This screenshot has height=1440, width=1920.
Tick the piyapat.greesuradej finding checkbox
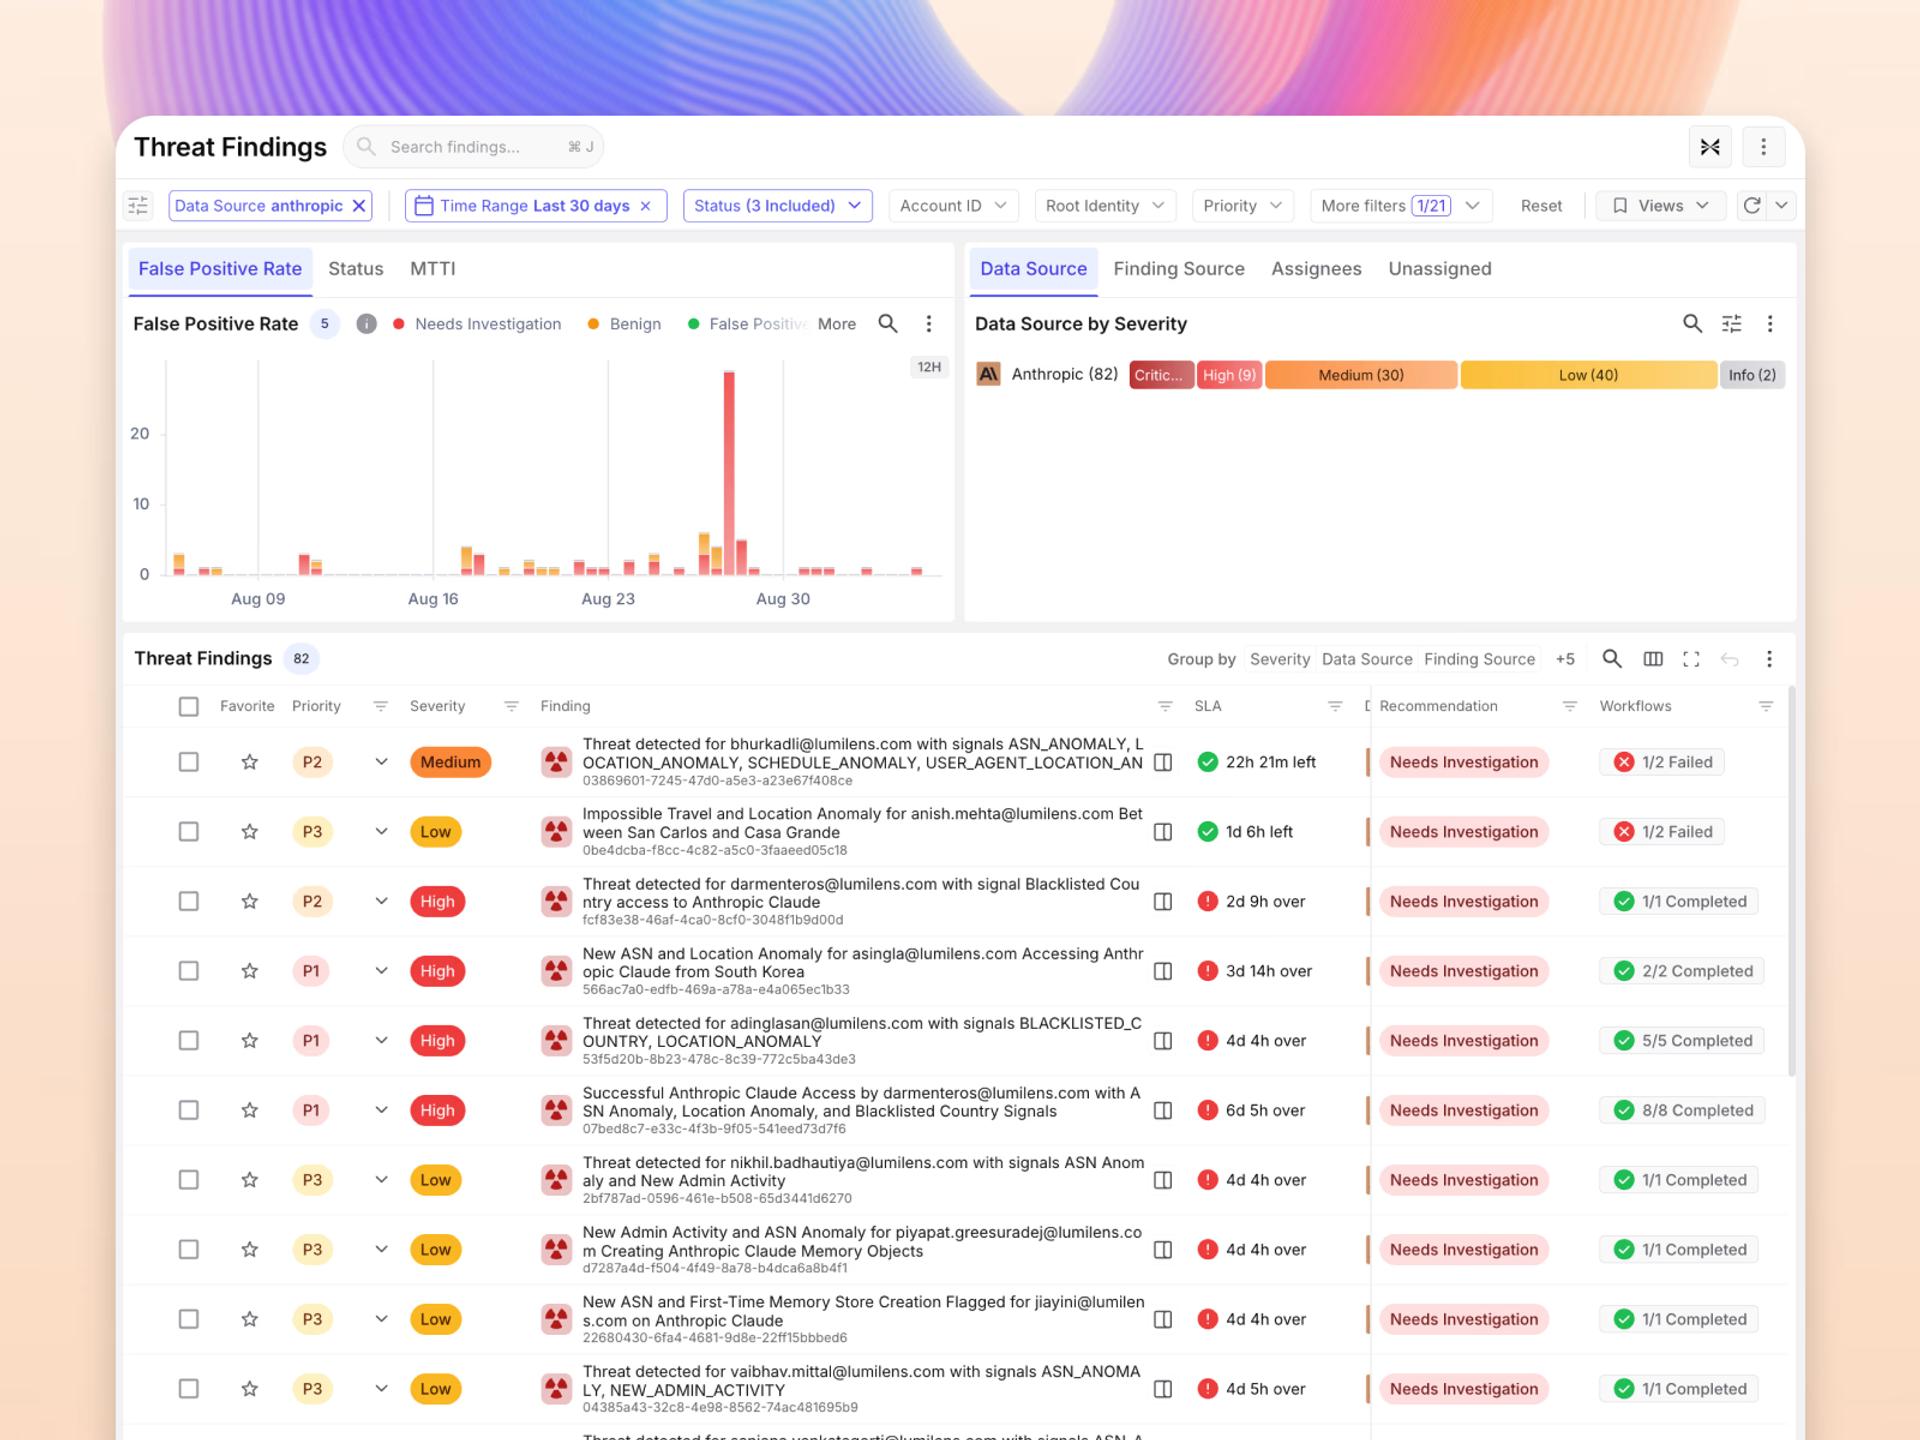(188, 1250)
